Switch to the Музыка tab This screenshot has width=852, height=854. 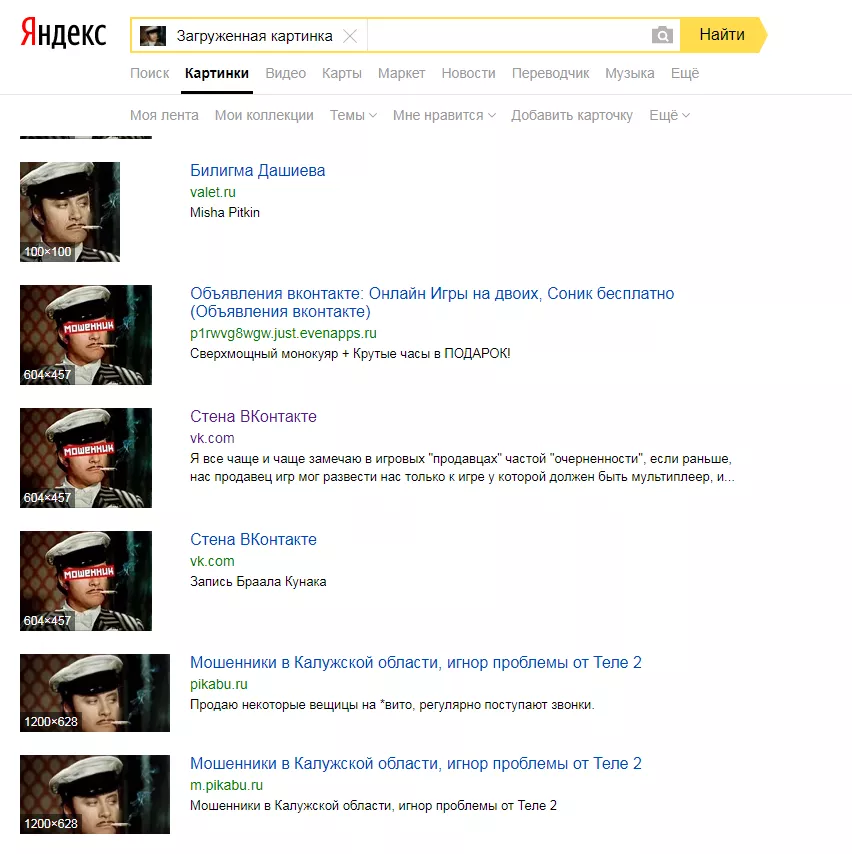pos(630,74)
